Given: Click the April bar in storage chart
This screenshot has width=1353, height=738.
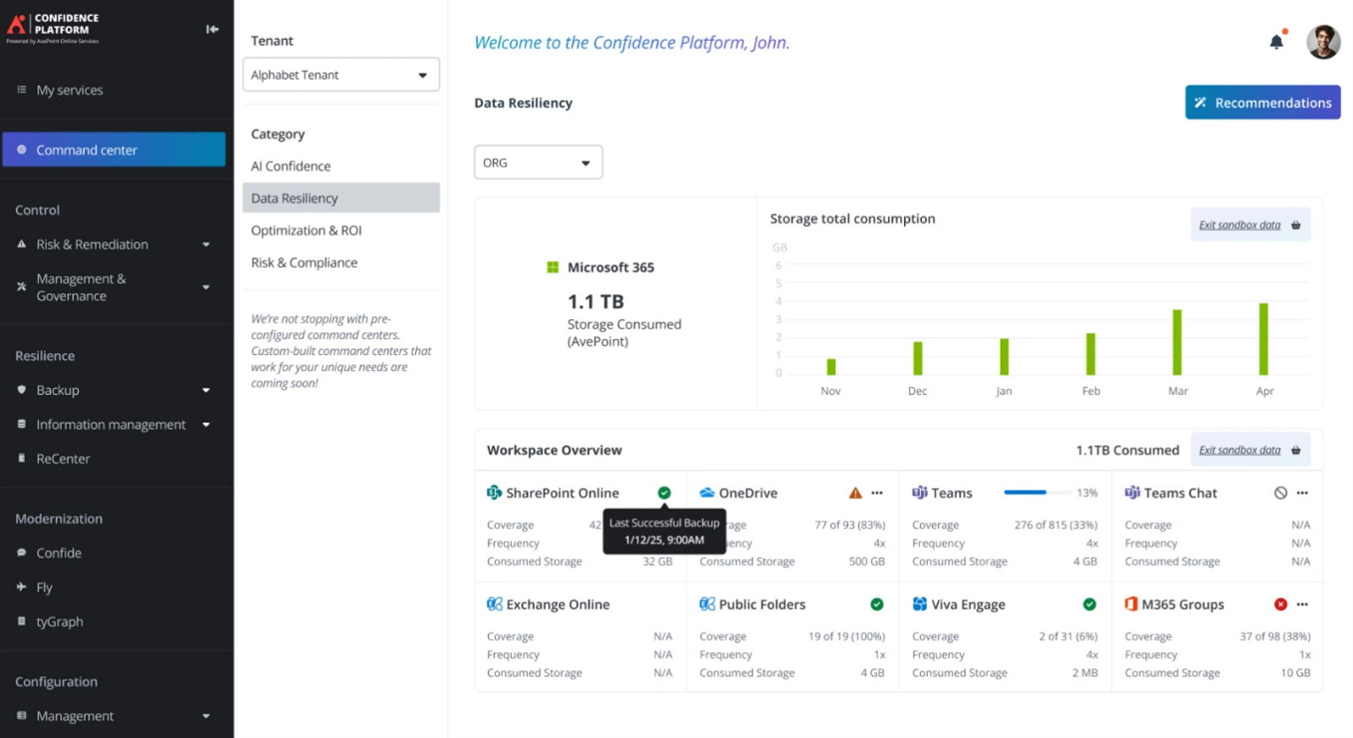Looking at the screenshot, I should [1264, 339].
